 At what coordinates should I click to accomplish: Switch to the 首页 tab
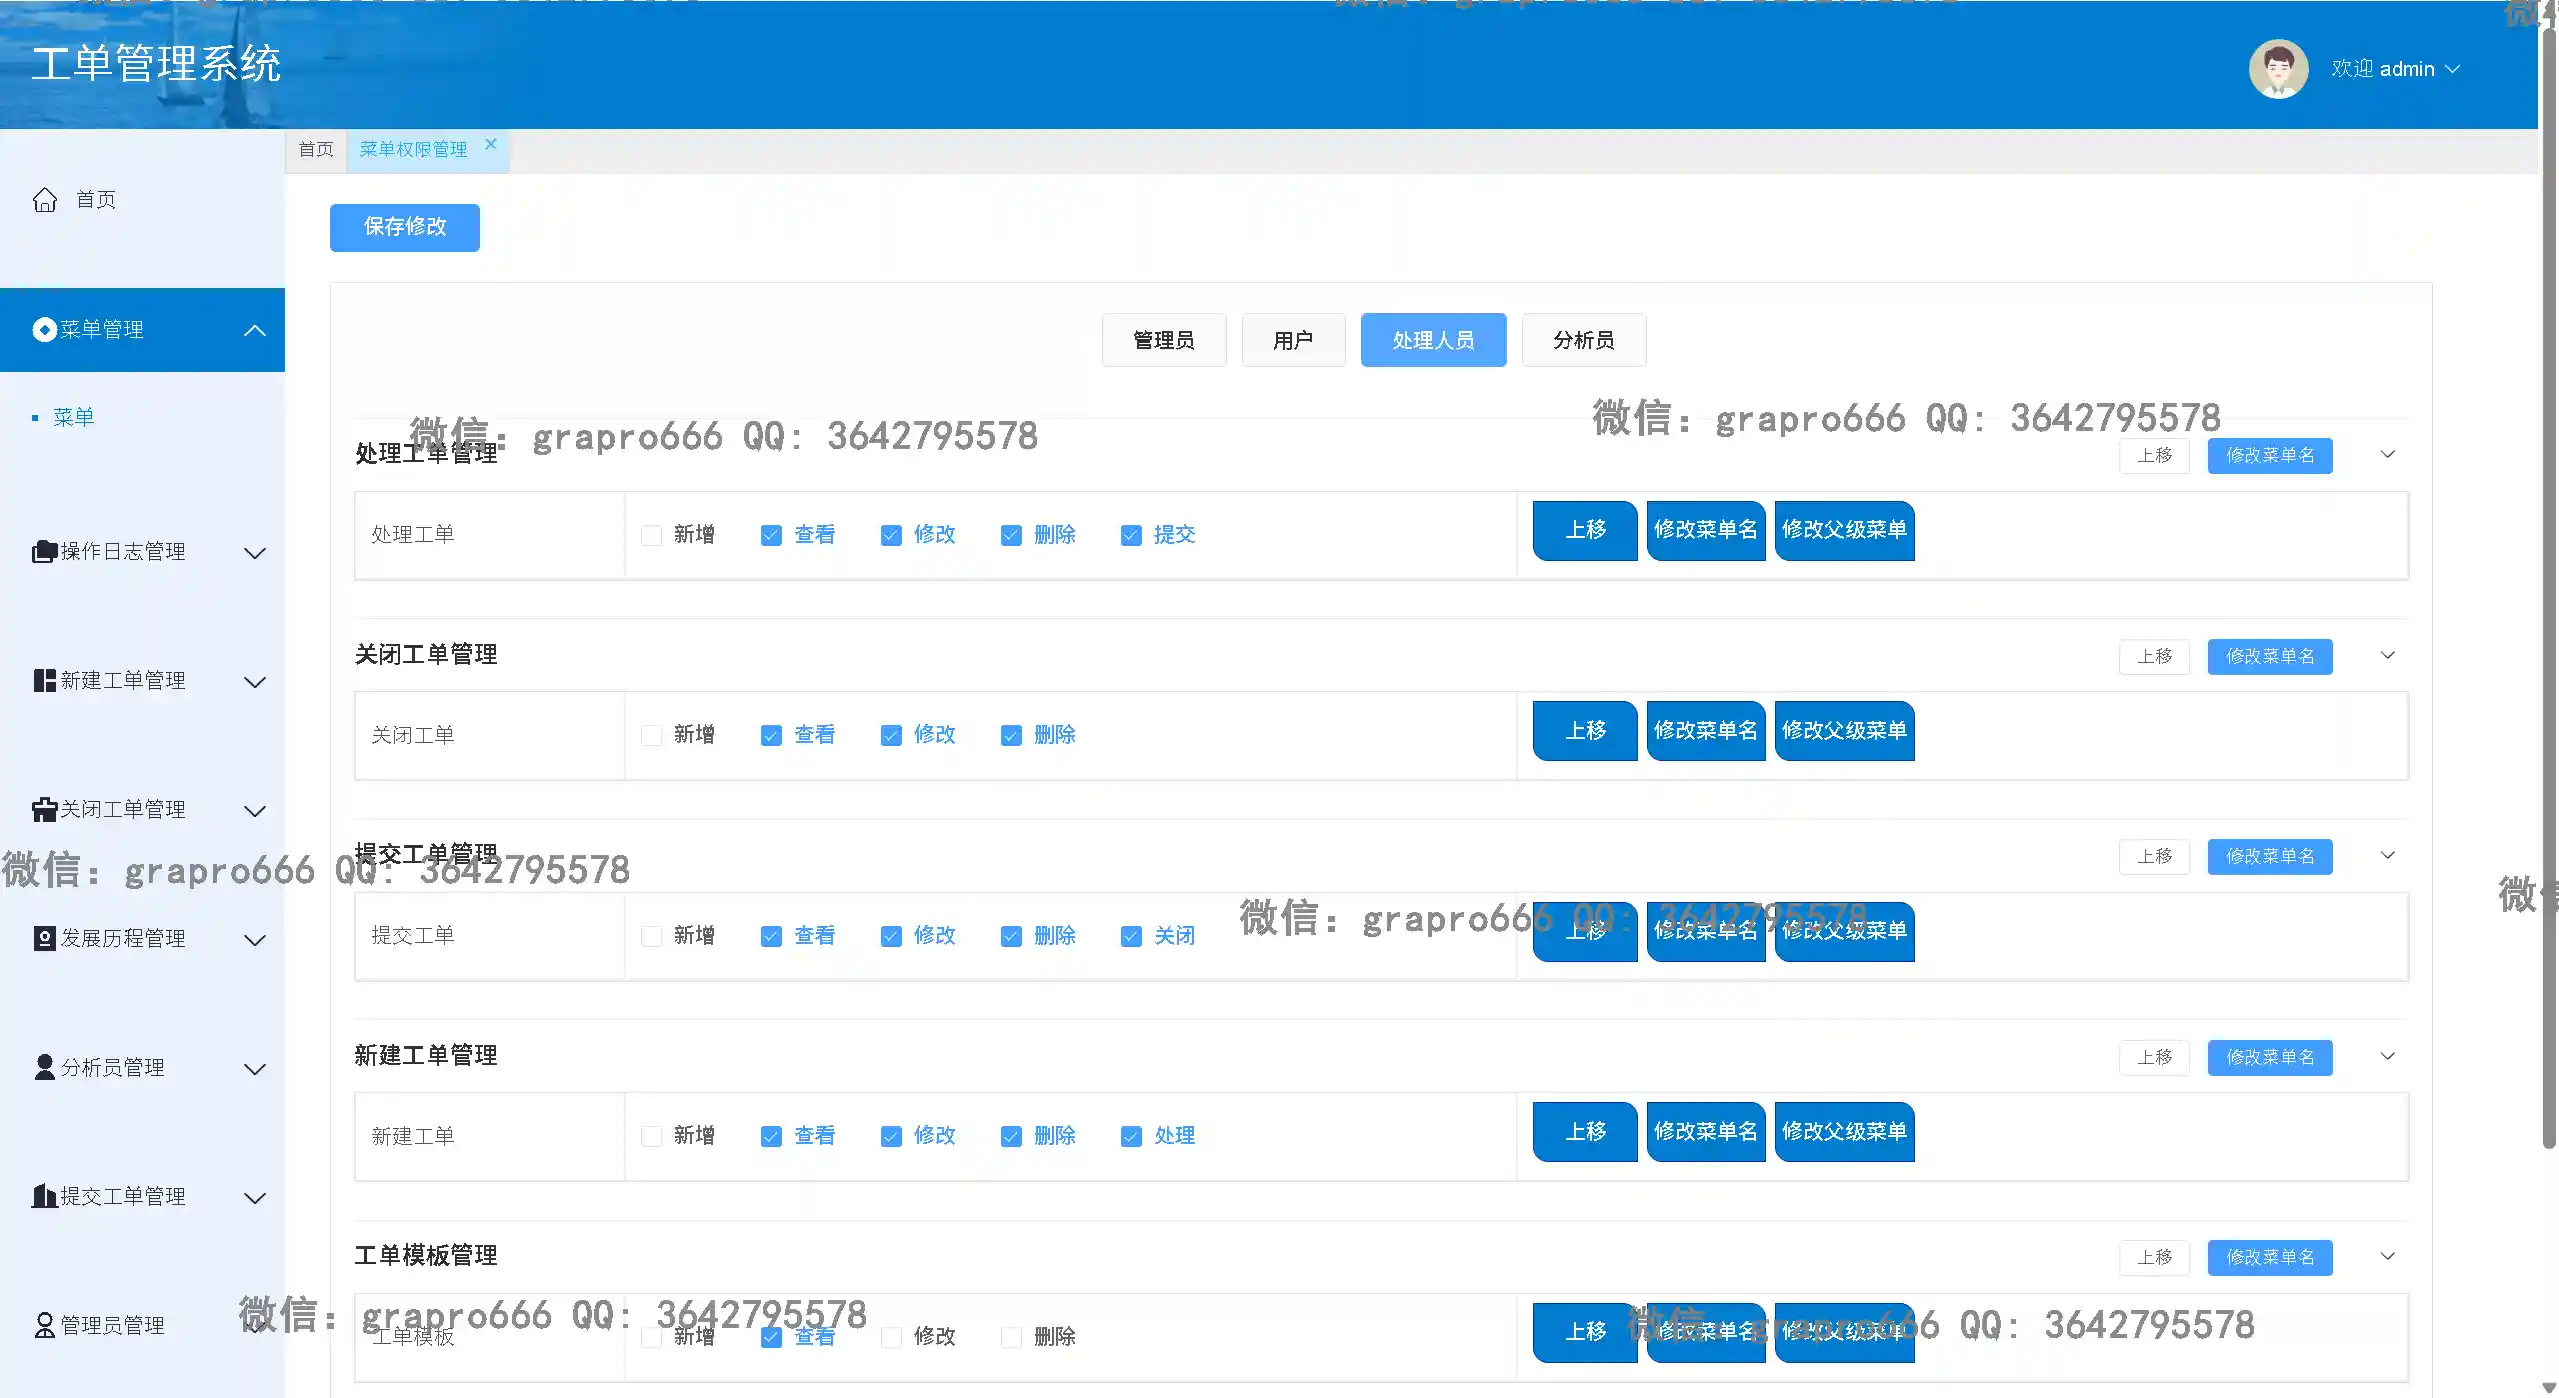[x=316, y=150]
